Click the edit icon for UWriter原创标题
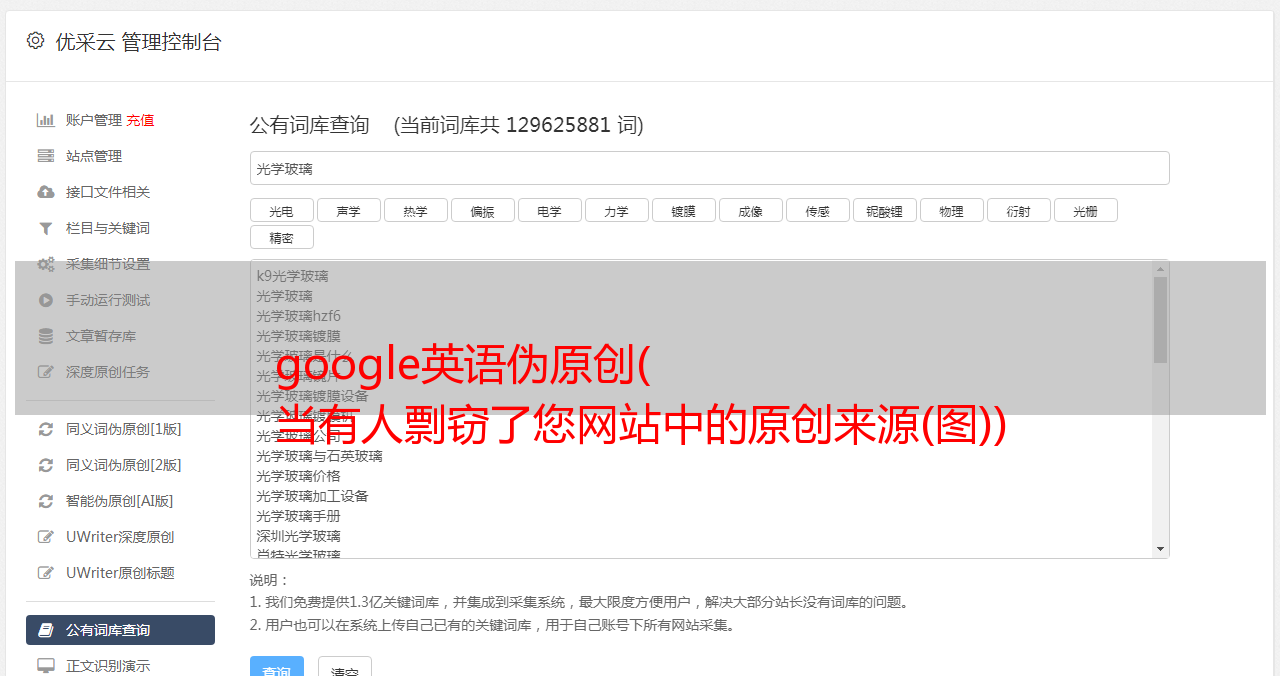Image resolution: width=1280 pixels, height=676 pixels. tap(46, 573)
